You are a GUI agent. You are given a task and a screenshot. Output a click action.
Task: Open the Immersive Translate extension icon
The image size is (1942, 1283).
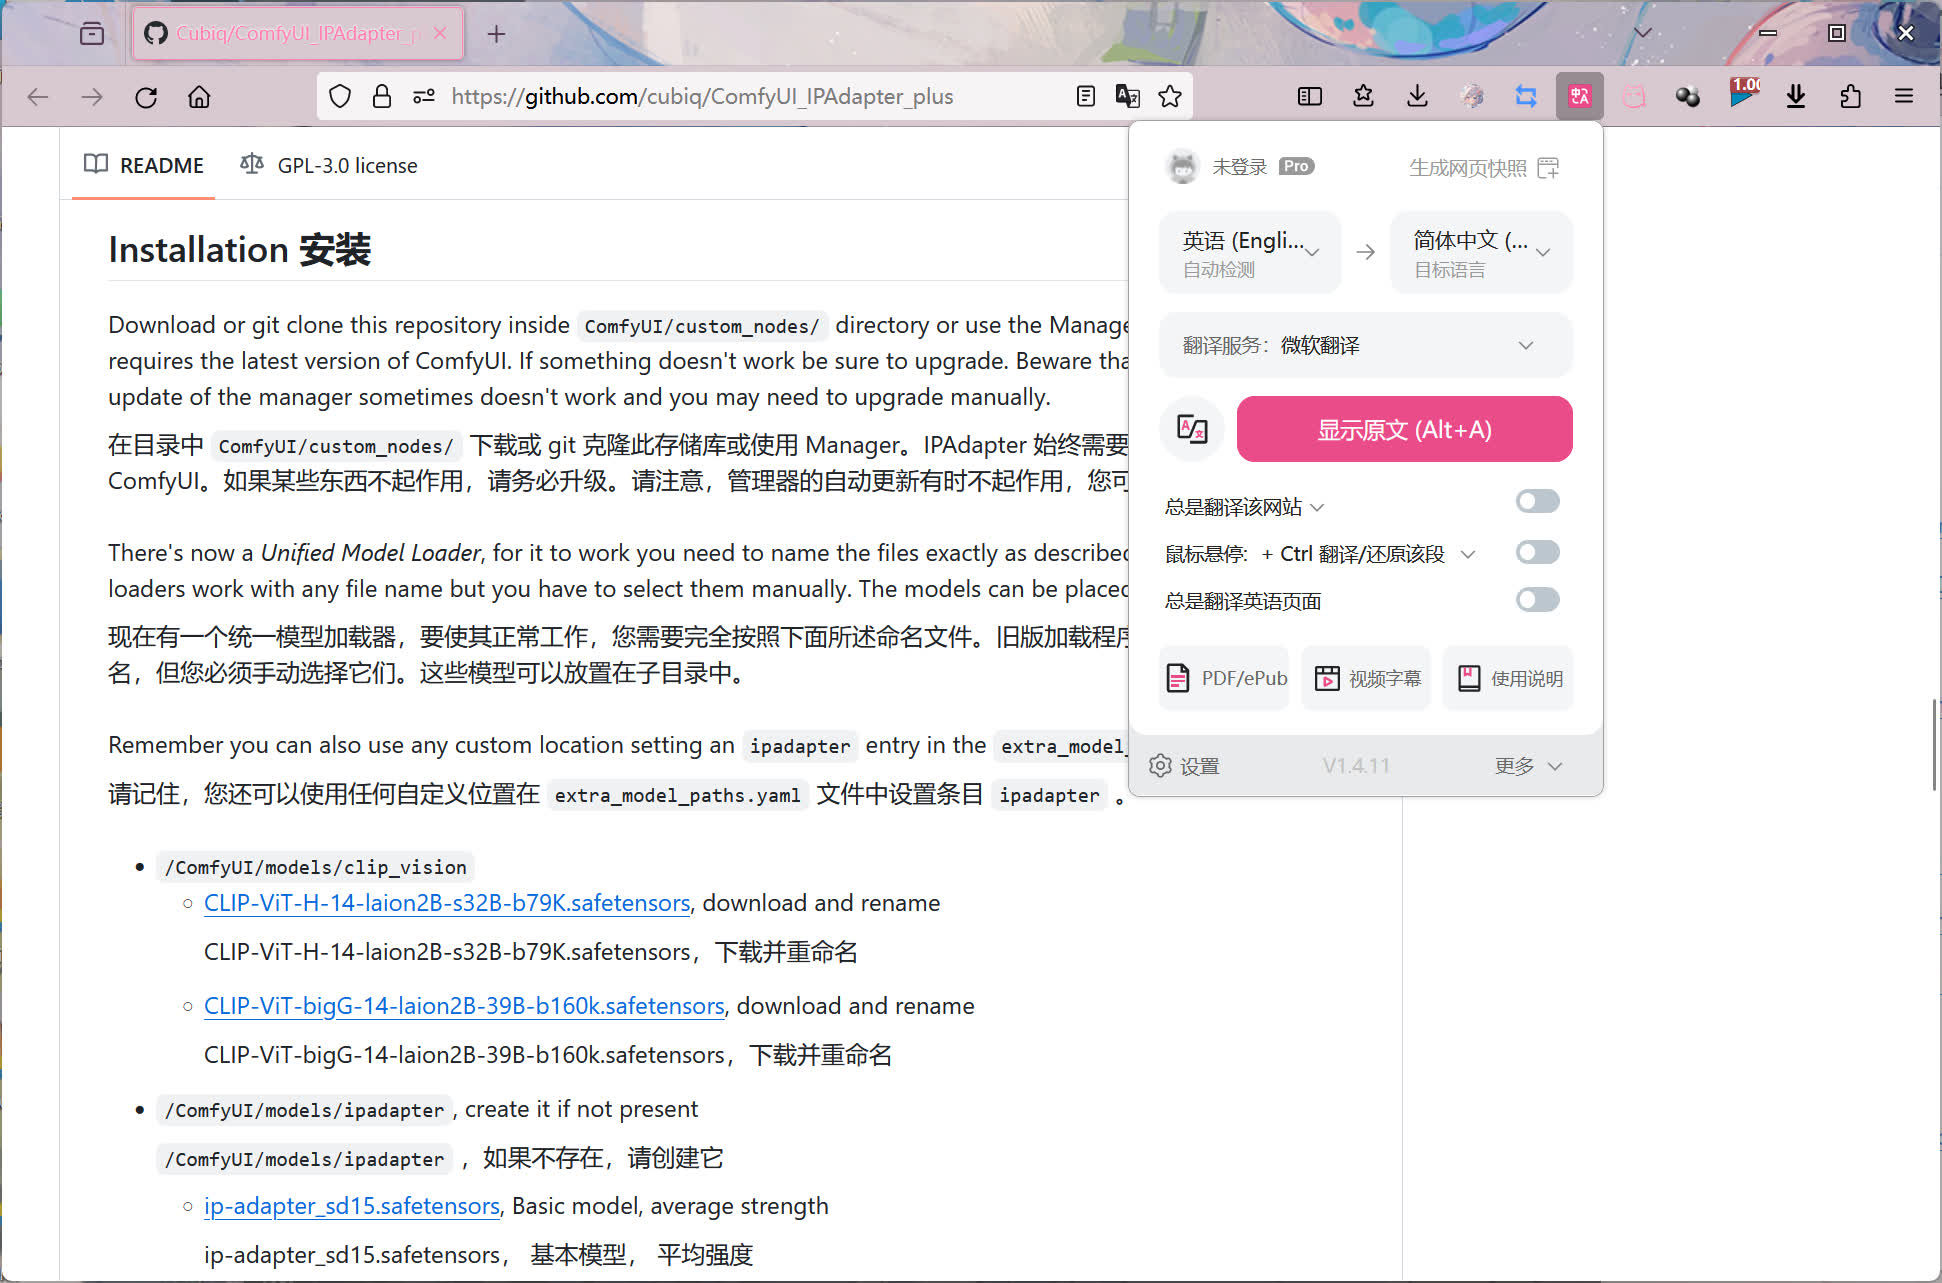[1579, 96]
